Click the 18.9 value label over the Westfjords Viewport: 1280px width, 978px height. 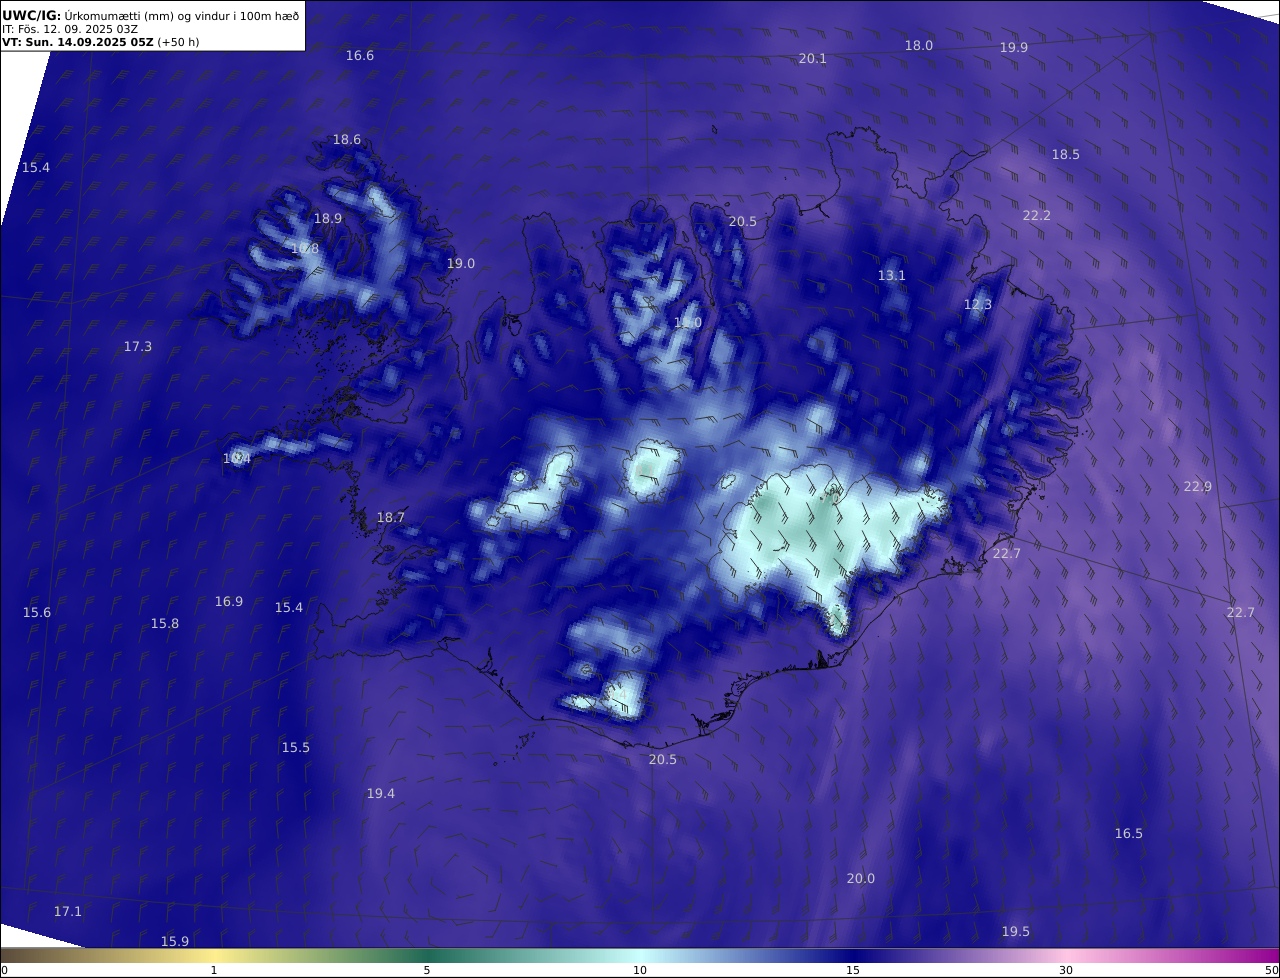pyautogui.click(x=328, y=219)
